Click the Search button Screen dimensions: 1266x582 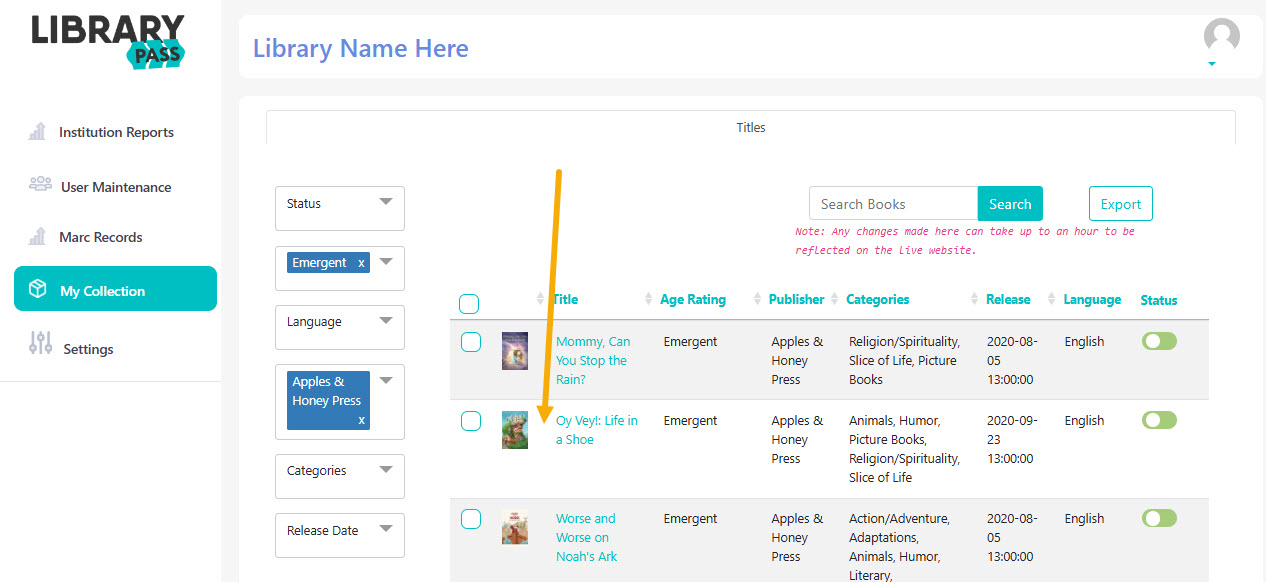click(x=1010, y=203)
